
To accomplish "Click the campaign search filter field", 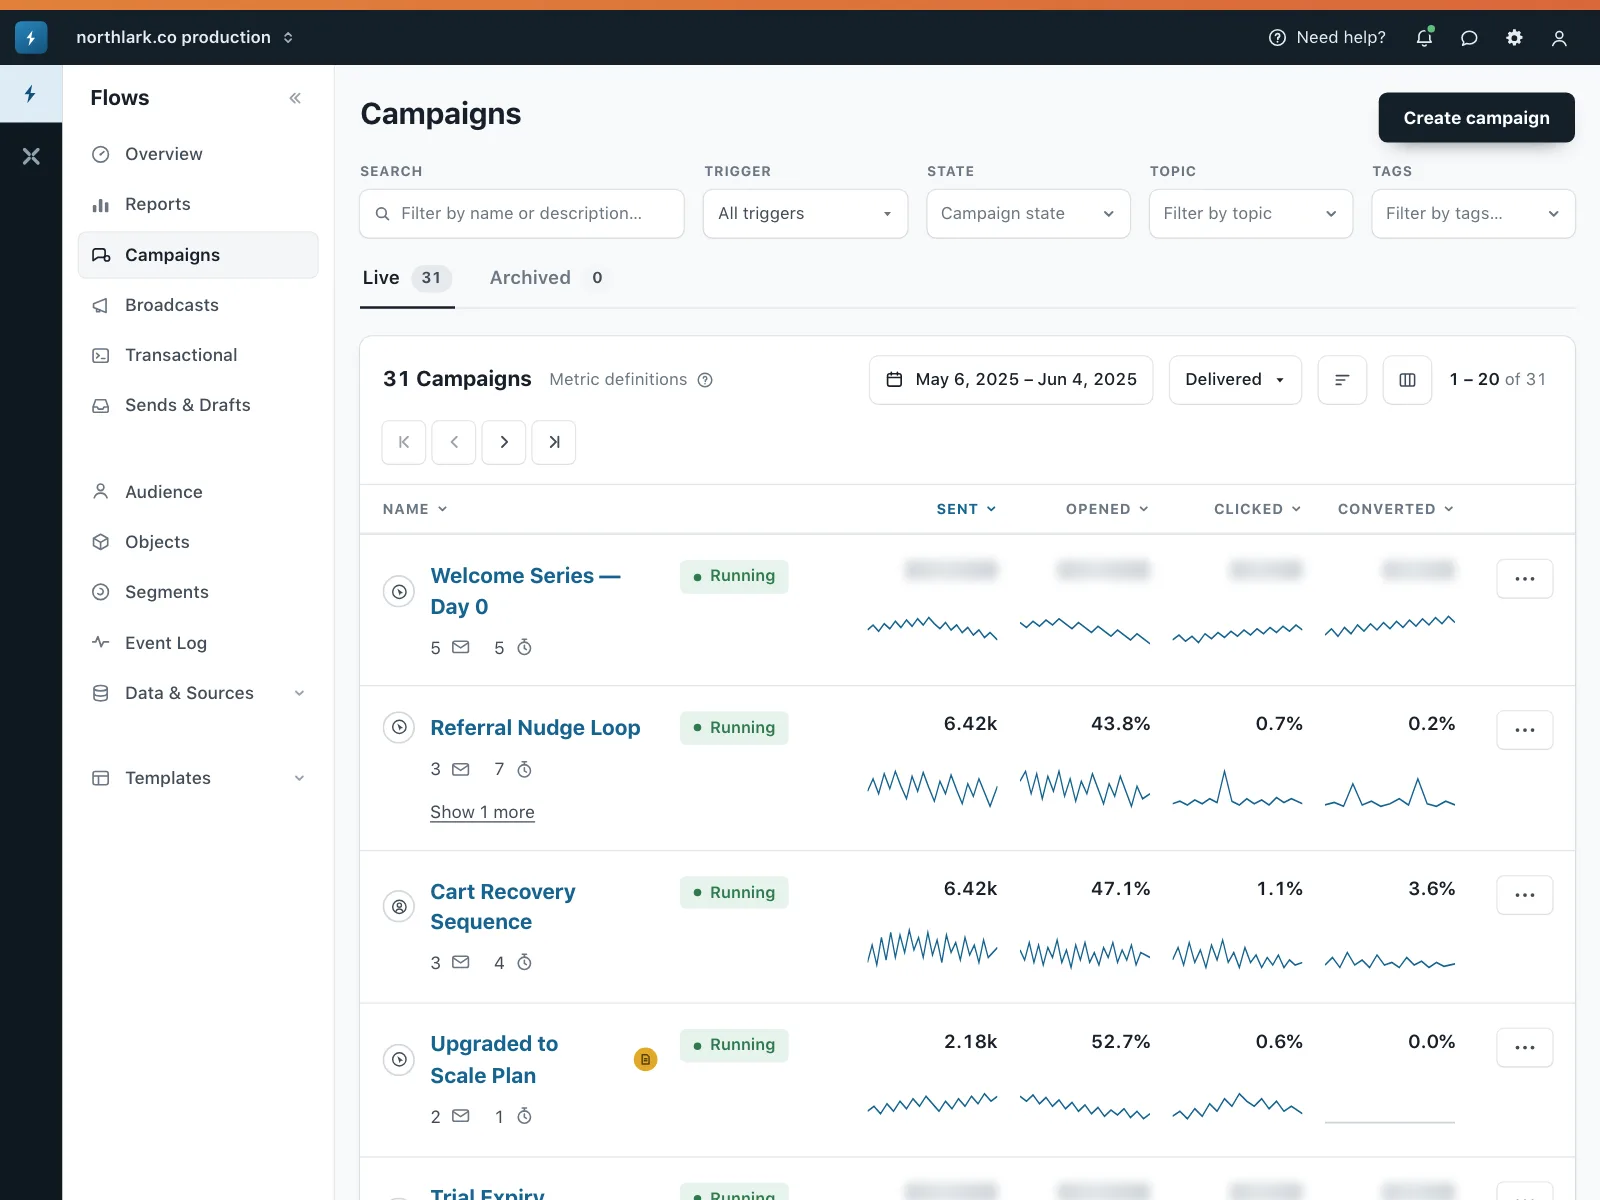I will [x=522, y=214].
